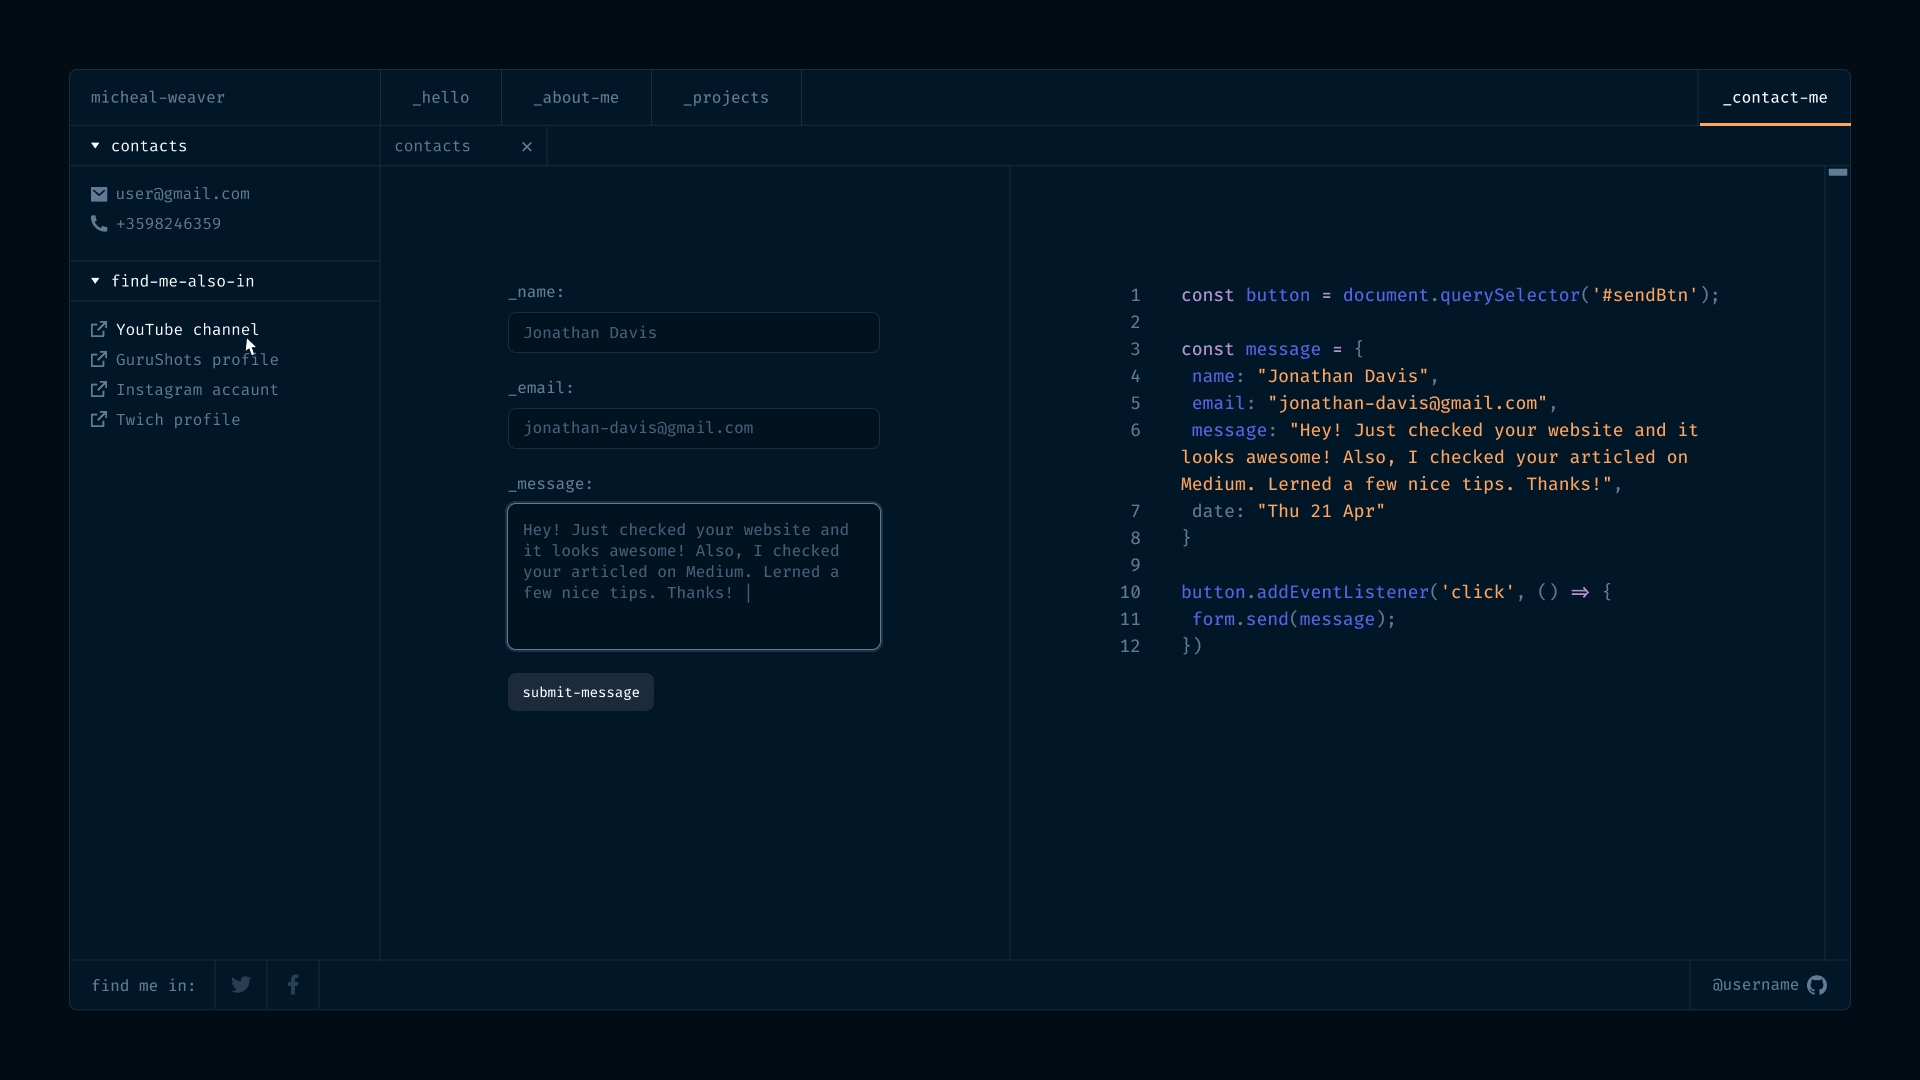Close the contacts file tab
The image size is (1920, 1080).
[527, 147]
